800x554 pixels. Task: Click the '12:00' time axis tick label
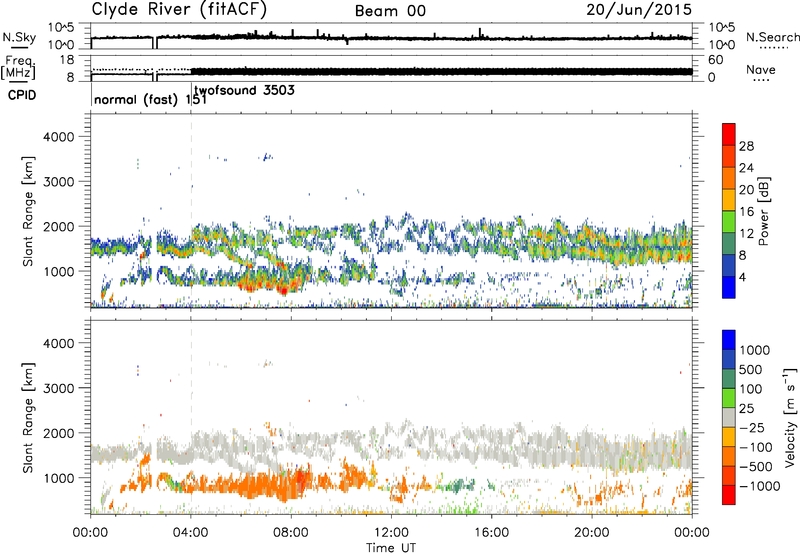391,533
